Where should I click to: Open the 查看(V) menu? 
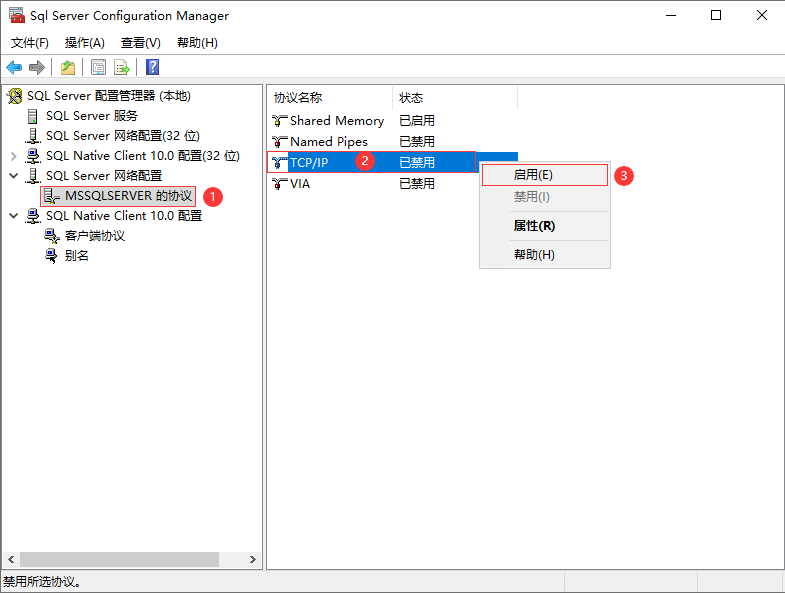pos(141,43)
